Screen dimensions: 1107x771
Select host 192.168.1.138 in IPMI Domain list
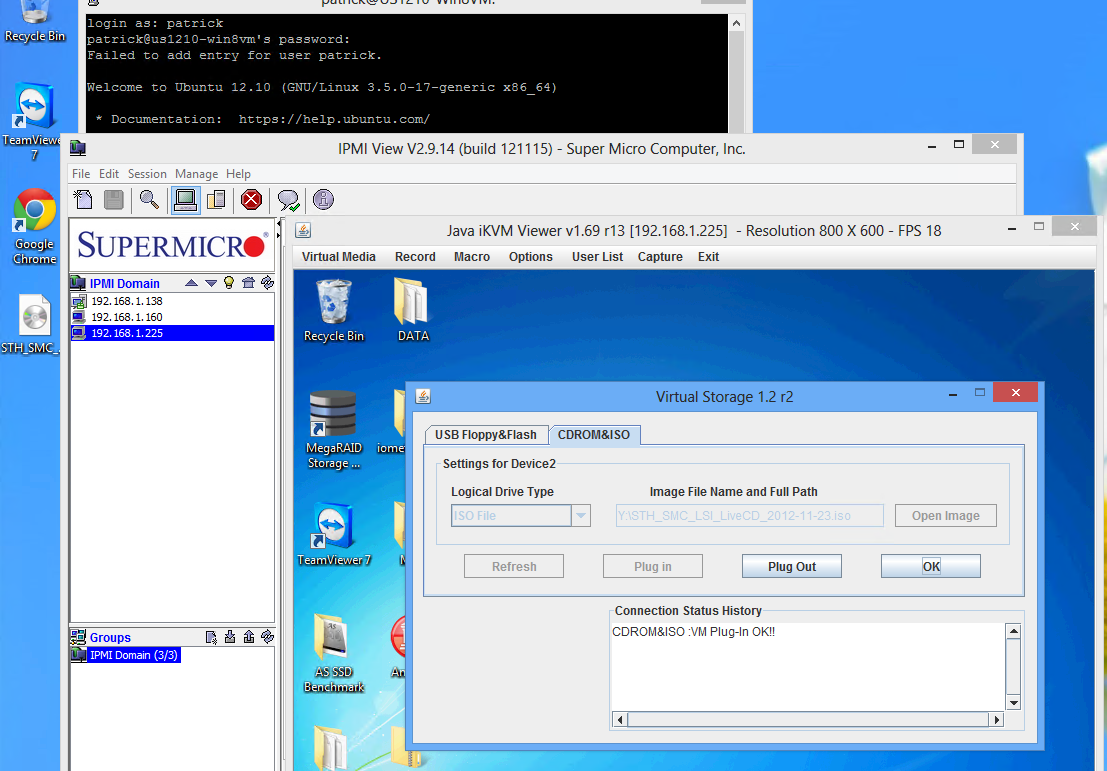(x=172, y=301)
